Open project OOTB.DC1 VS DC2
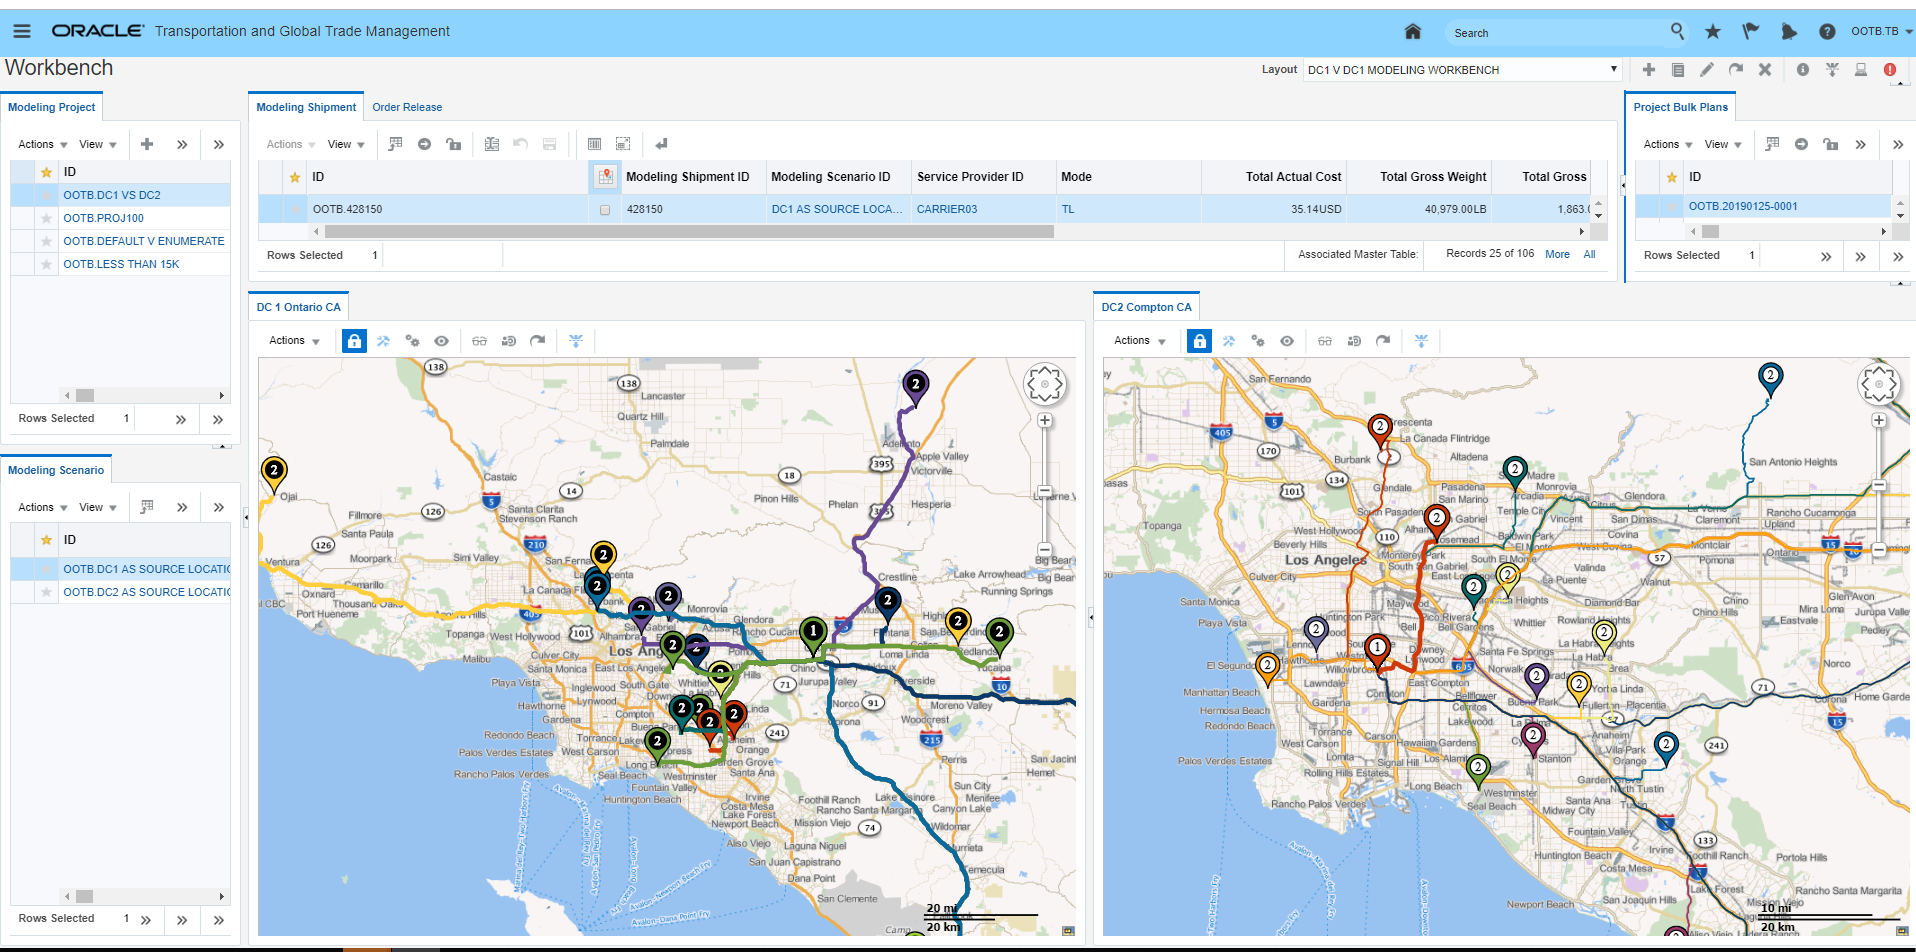Viewport: 1916px width, 952px height. tap(112, 195)
